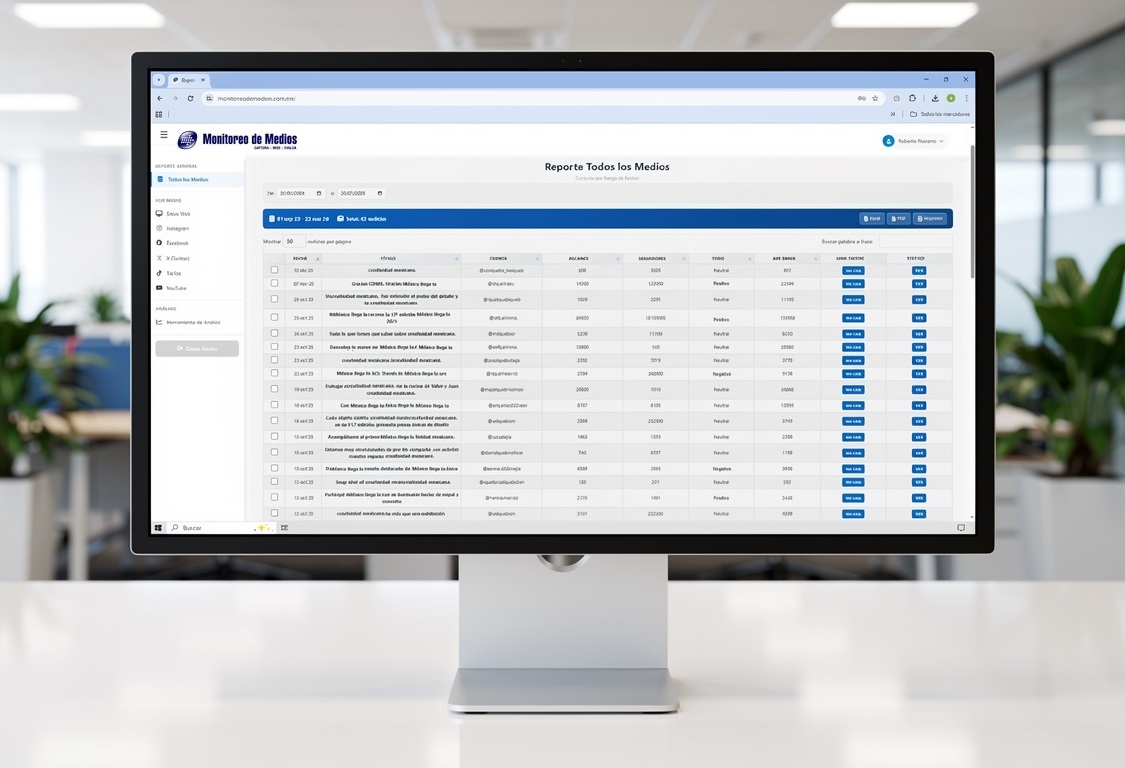Click the TikTok icon in sidebar
Viewport: 1125px width, 768px height.
(159, 273)
